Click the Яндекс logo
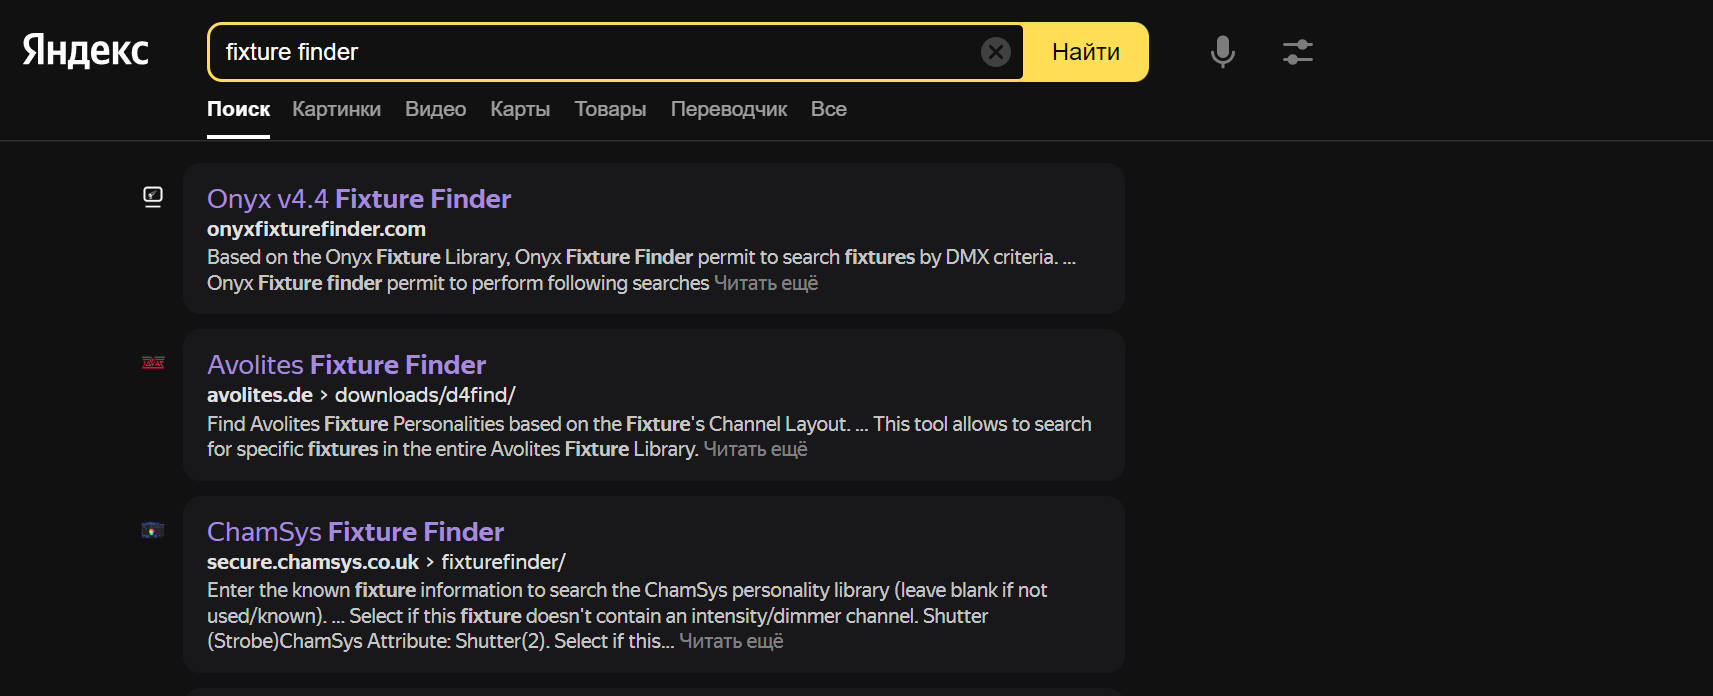Image resolution: width=1713 pixels, height=696 pixels. click(x=86, y=51)
